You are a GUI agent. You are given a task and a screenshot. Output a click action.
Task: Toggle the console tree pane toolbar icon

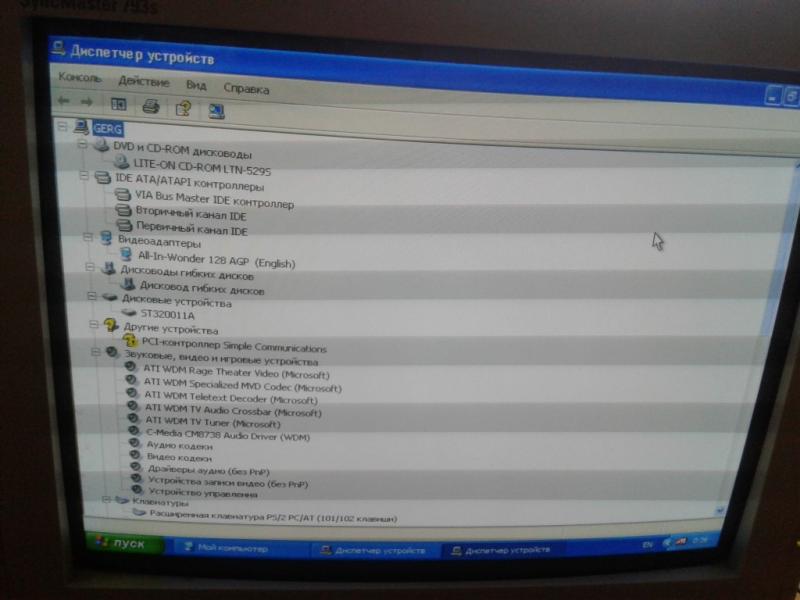pos(118,104)
